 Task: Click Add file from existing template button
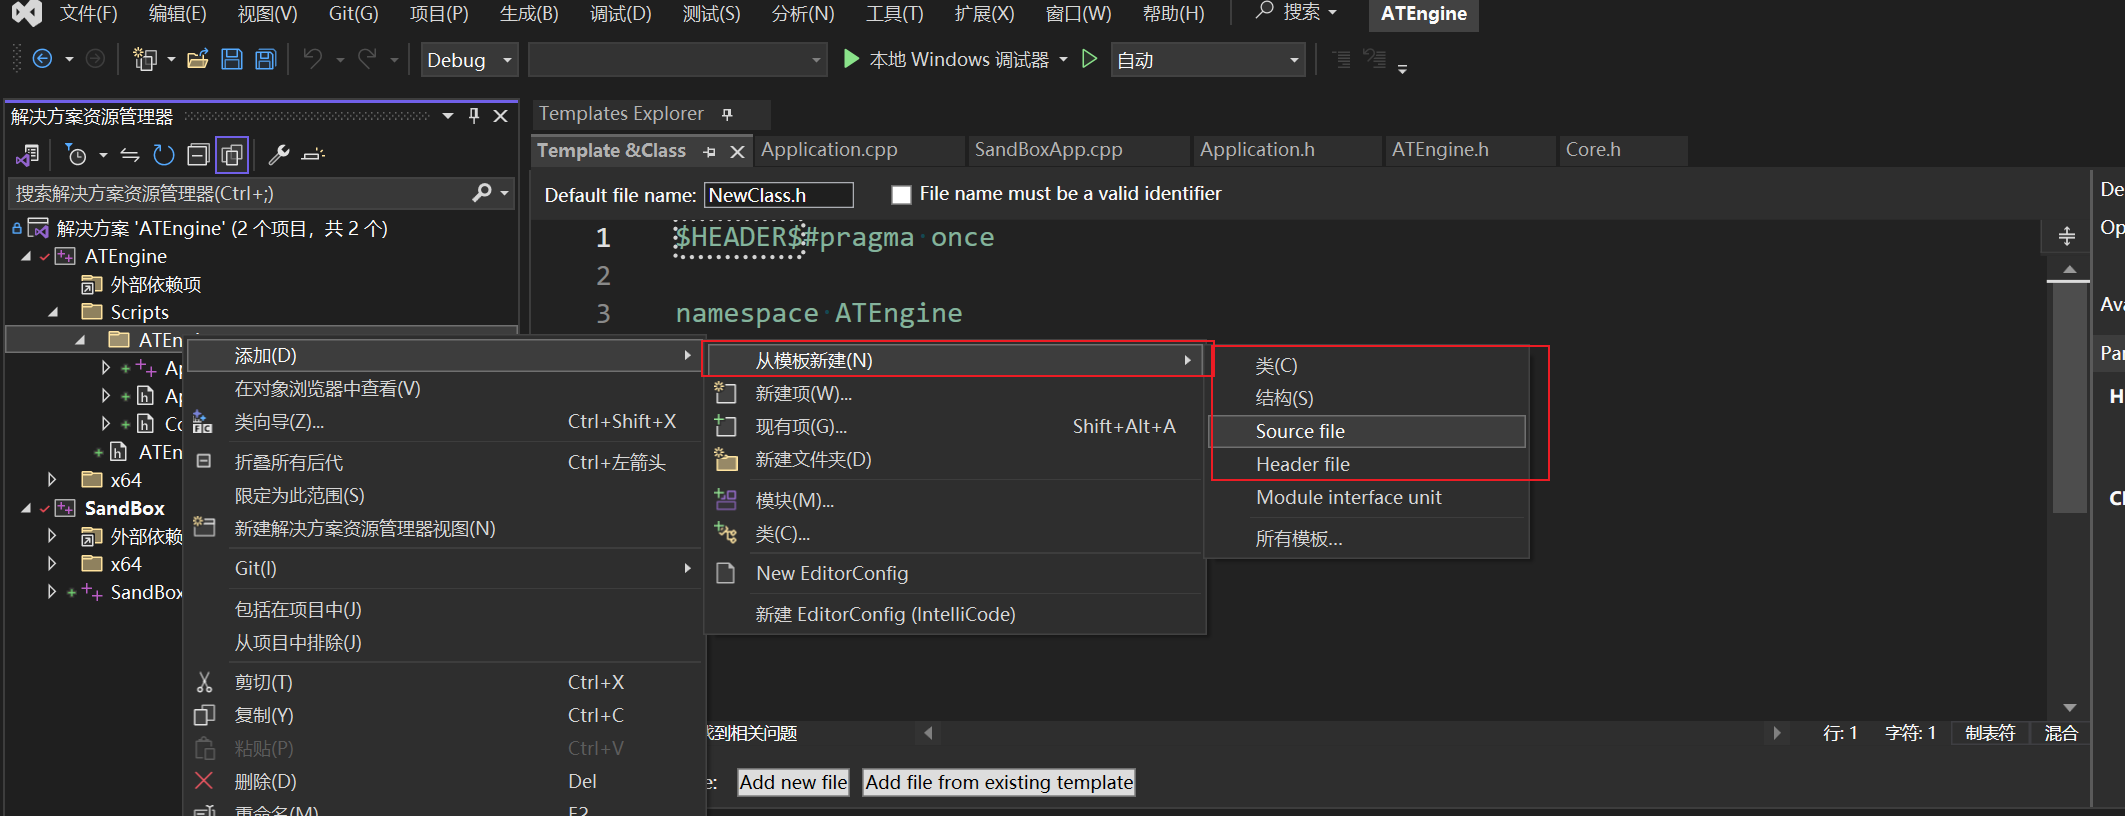click(999, 782)
